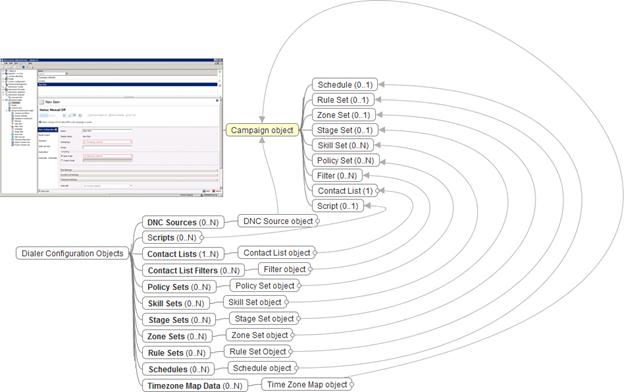Click the Script (0..1) node
This screenshot has width=624, height=392.
click(338, 206)
